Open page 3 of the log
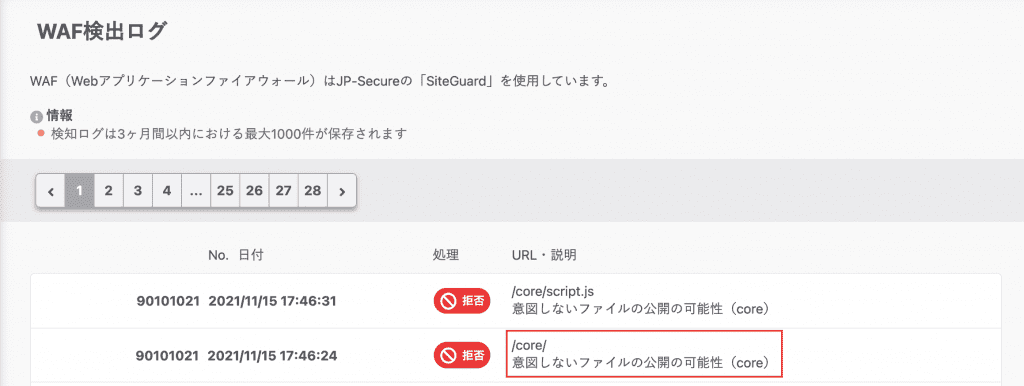 point(138,191)
